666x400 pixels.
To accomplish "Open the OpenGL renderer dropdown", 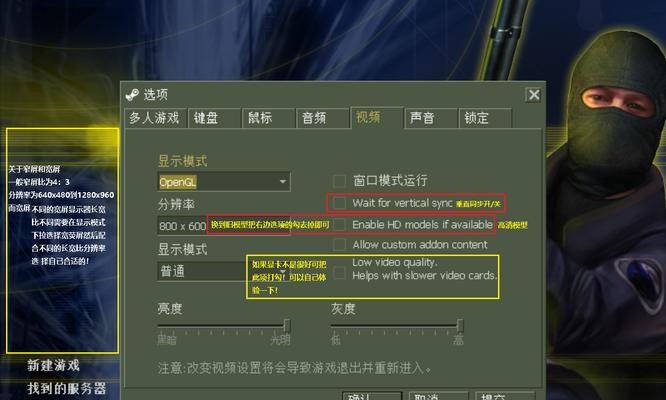I will (x=224, y=182).
